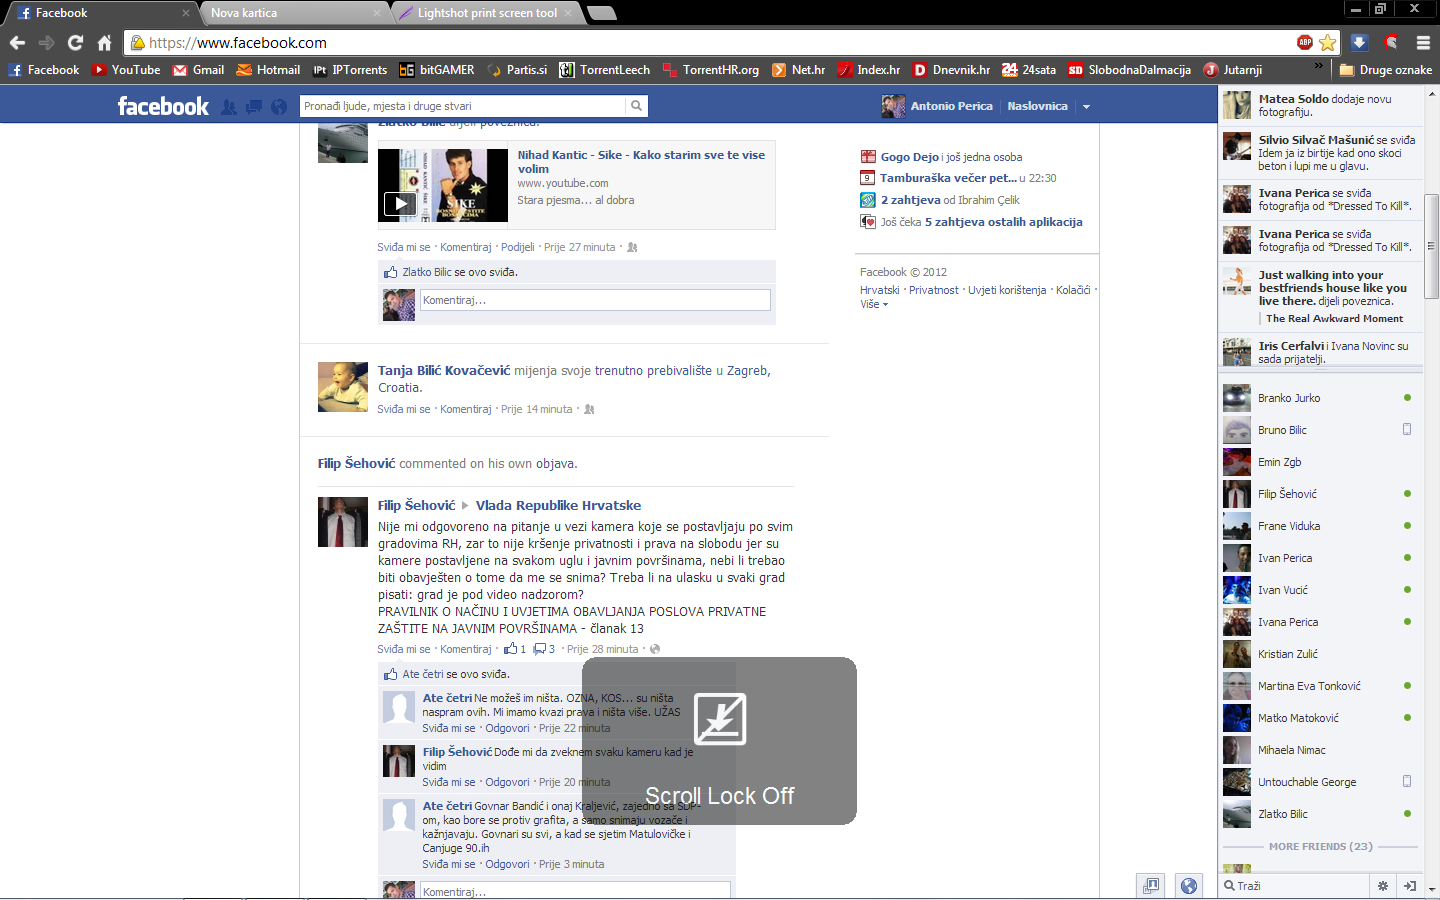Open the 24sata bookmark
1440x900 pixels.
coord(1029,70)
